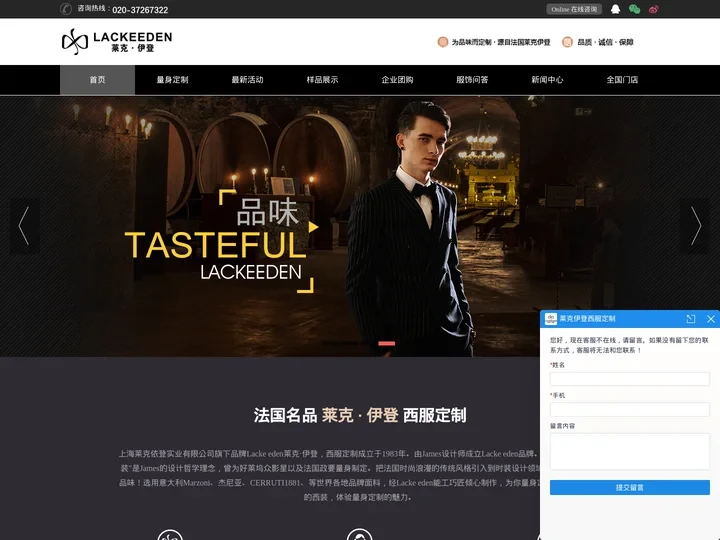
Task: Select the red banner slide indicator
Action: click(387, 343)
